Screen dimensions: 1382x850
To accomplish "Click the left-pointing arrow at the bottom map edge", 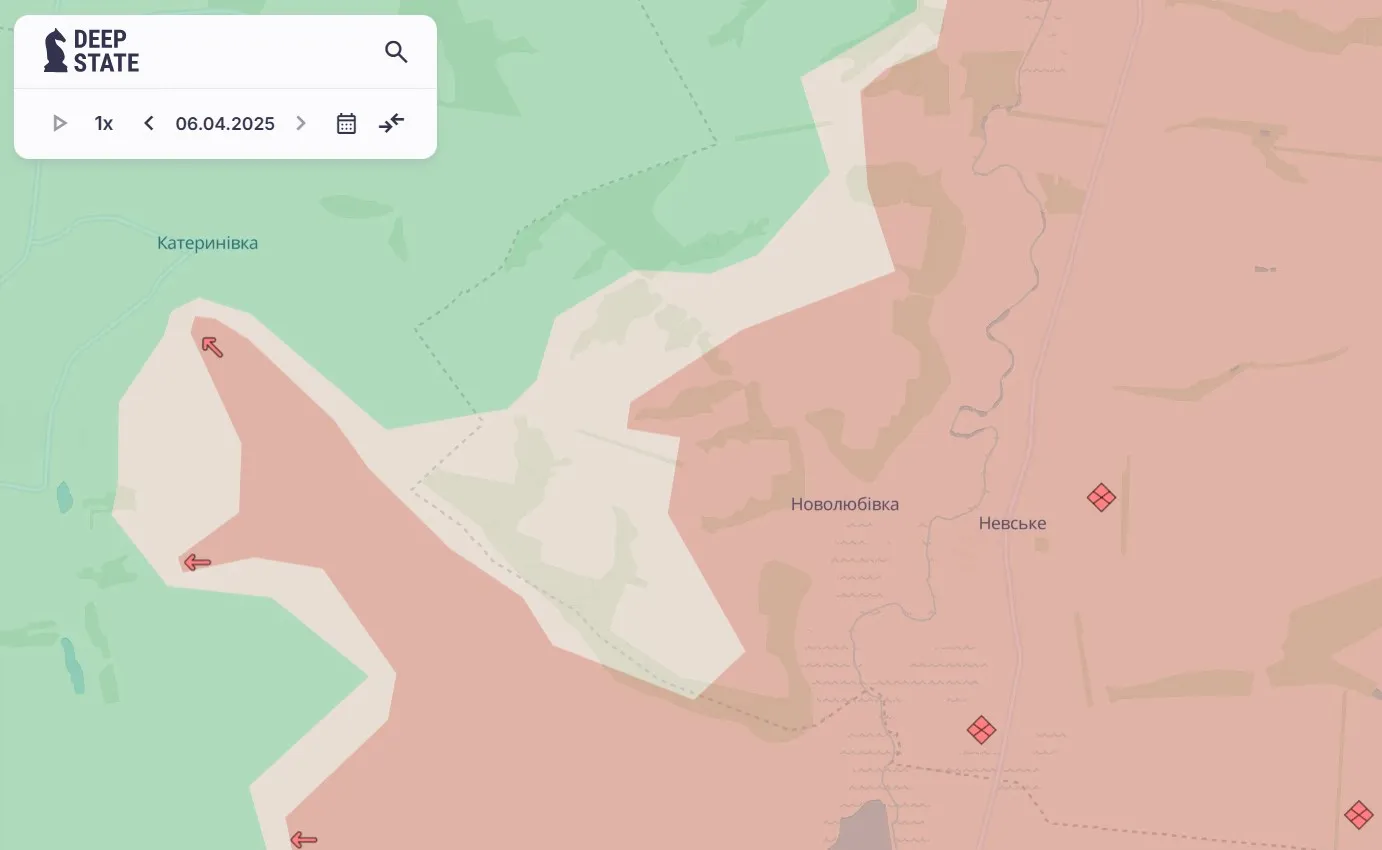I will coord(303,840).
